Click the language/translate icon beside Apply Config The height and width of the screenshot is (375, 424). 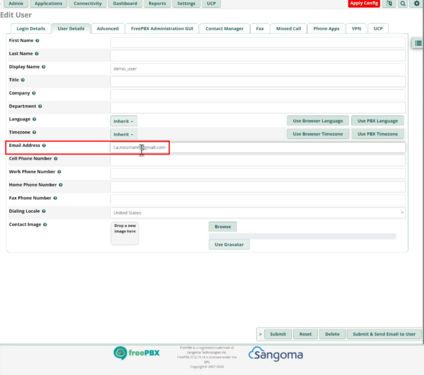tap(389, 4)
